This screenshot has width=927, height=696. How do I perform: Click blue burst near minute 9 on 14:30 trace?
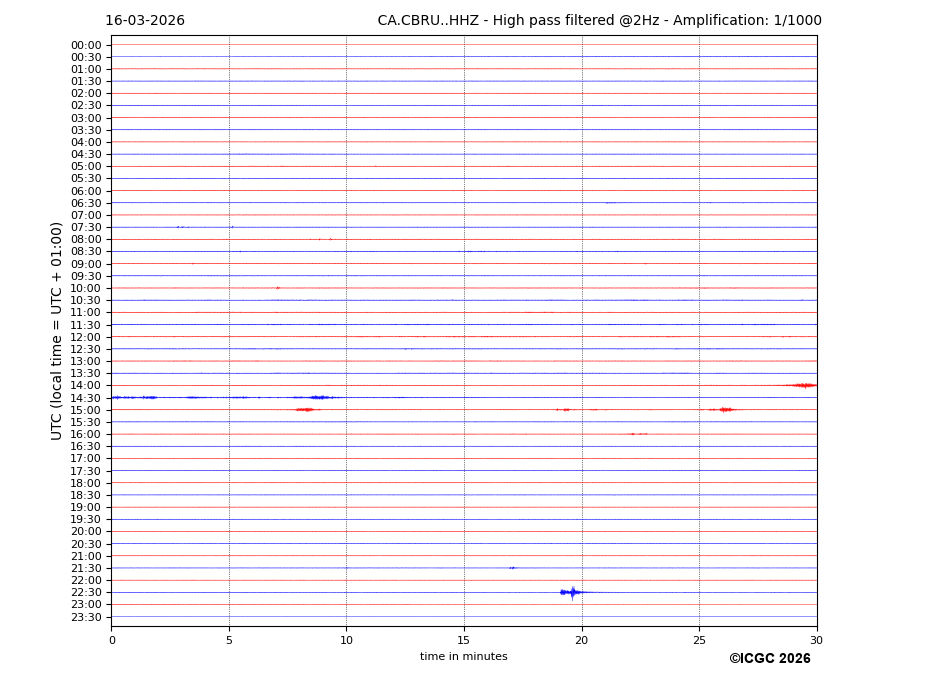click(319, 397)
